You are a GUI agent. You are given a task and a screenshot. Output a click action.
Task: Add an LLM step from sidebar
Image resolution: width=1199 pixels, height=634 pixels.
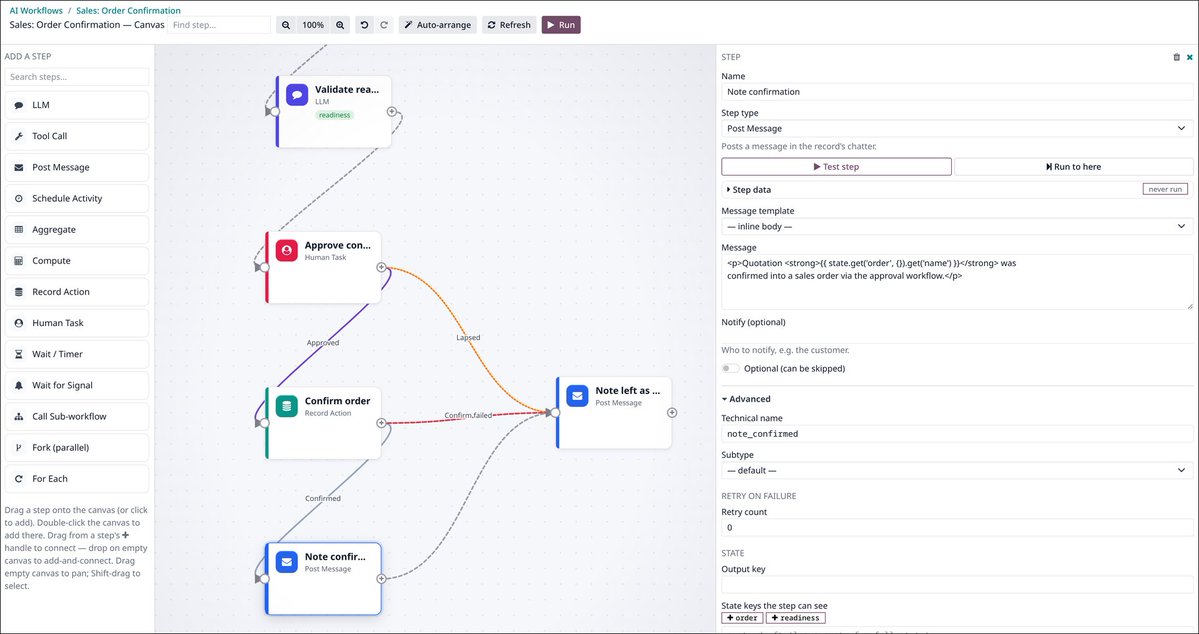click(x=76, y=106)
